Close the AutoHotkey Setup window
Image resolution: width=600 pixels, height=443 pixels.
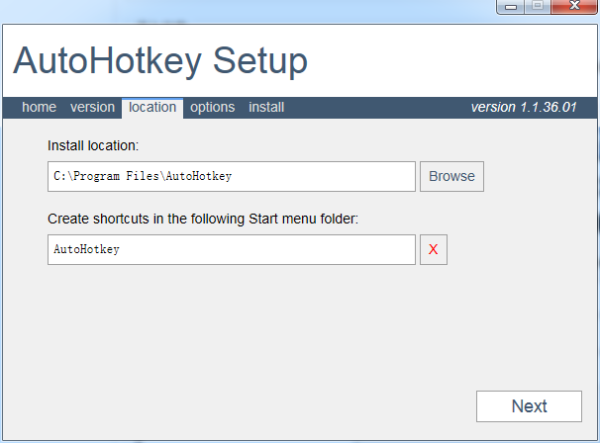click(574, 7)
